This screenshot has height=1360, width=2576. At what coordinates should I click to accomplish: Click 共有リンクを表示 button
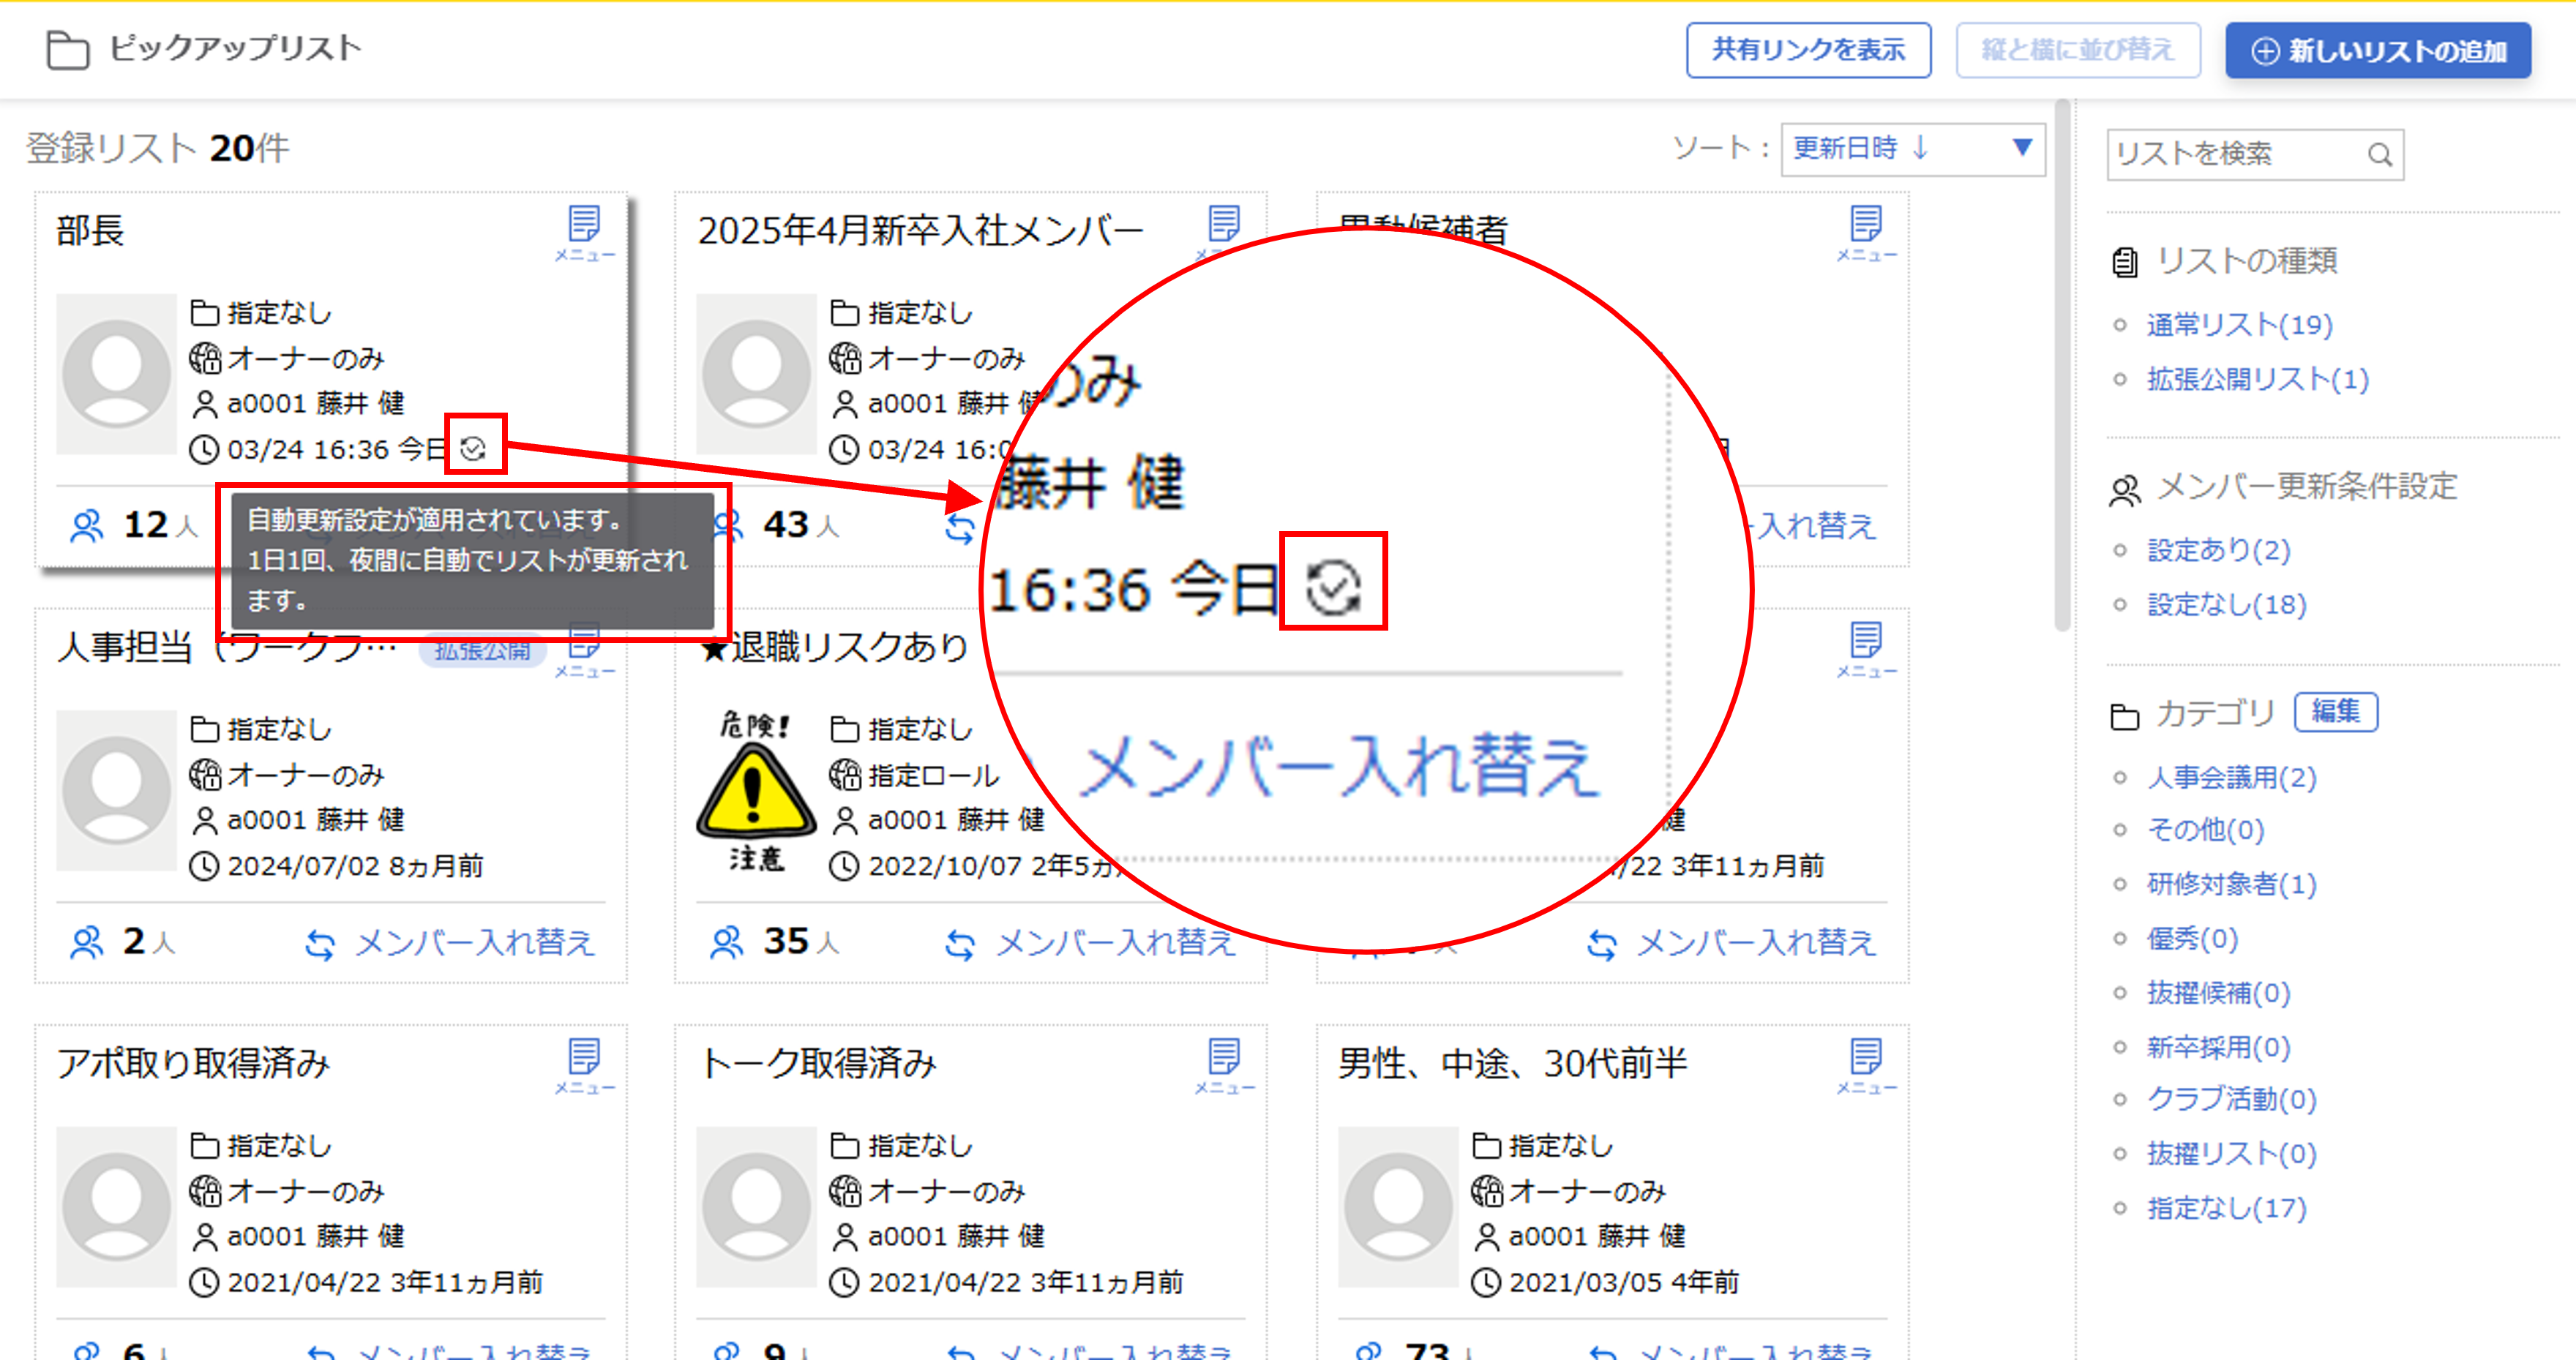click(x=1807, y=50)
